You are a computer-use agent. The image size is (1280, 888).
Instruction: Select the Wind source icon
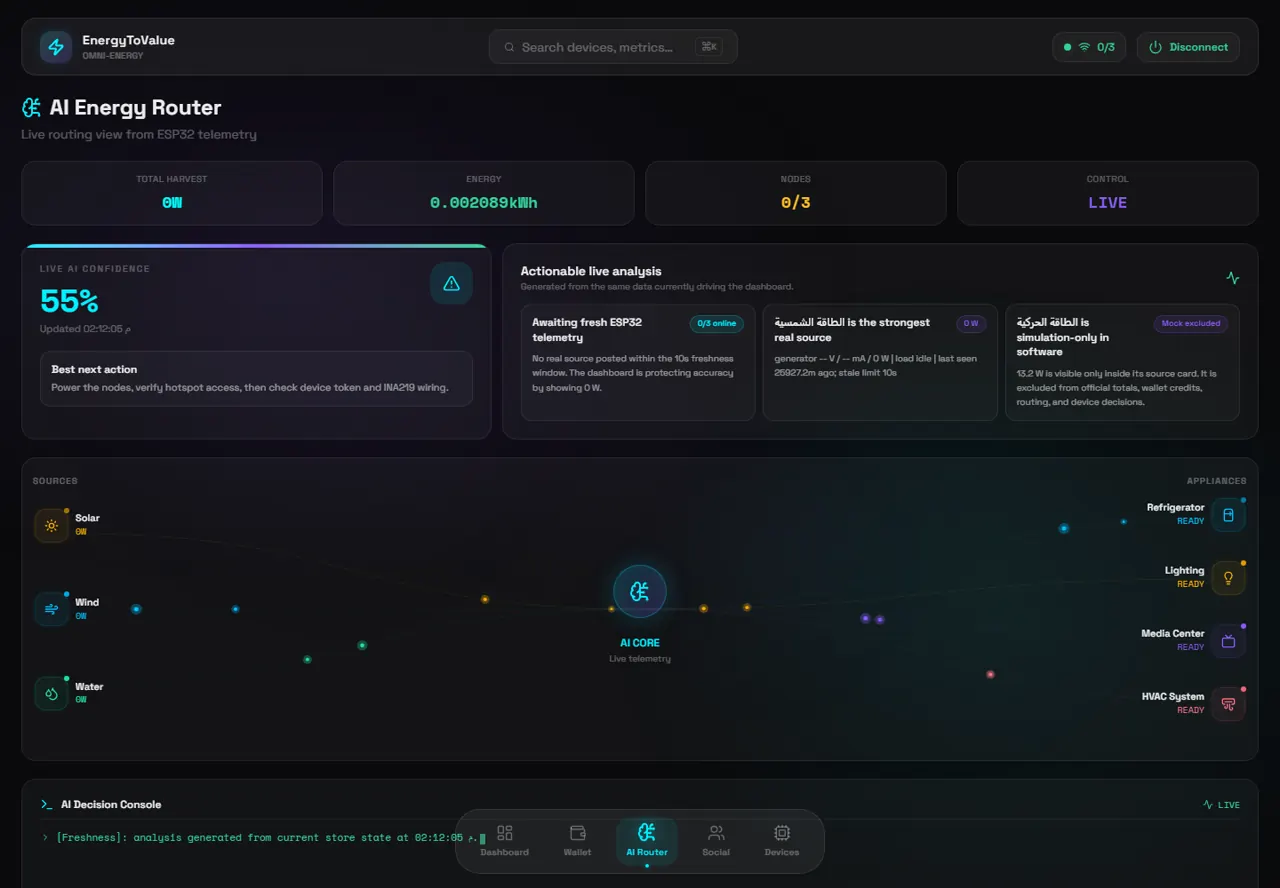tap(51, 609)
